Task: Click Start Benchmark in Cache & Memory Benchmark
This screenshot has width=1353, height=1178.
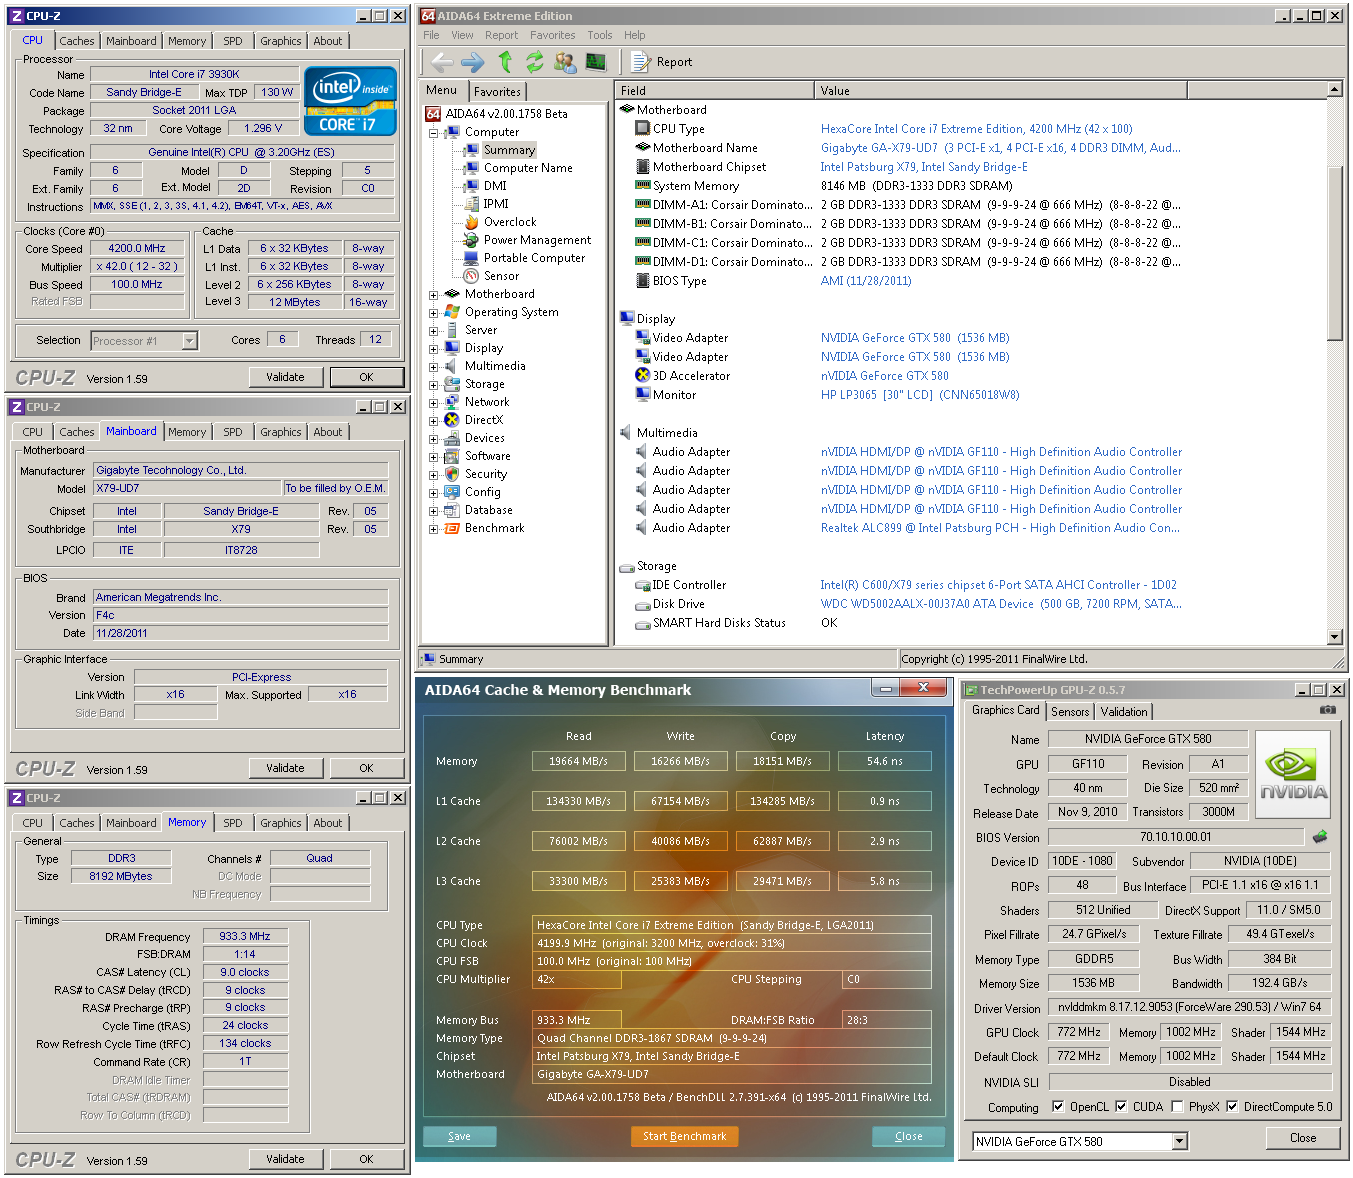Action: click(x=685, y=1136)
